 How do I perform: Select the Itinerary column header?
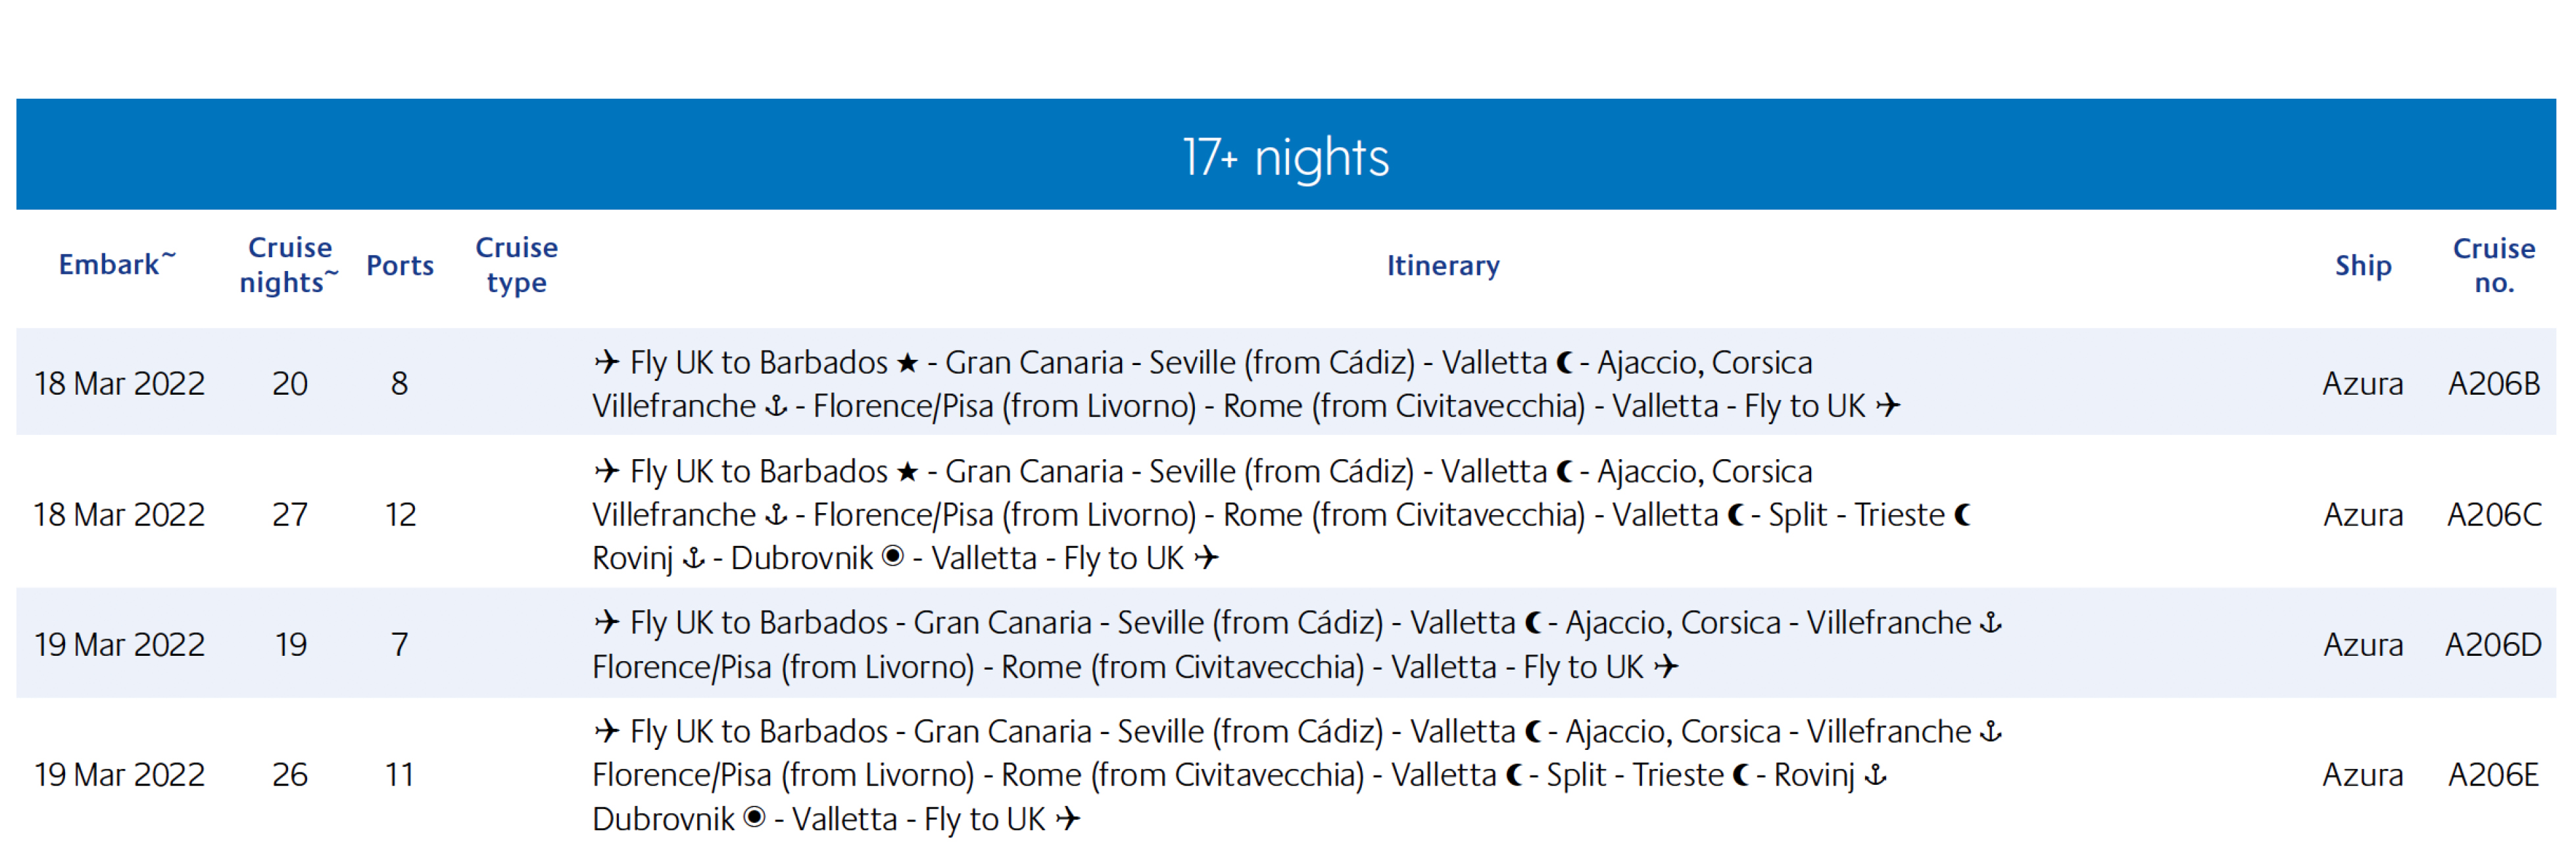(x=1442, y=265)
